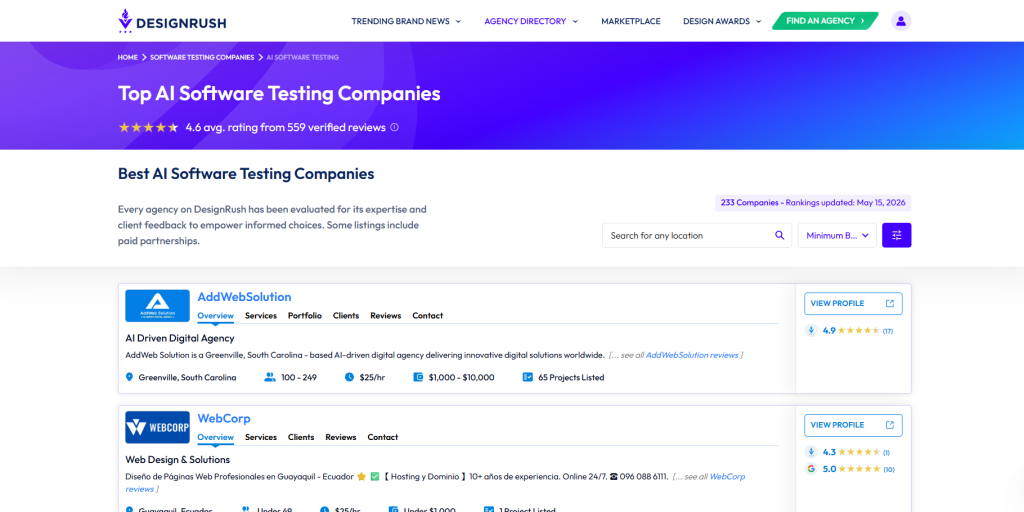Open the user account icon

point(901,21)
